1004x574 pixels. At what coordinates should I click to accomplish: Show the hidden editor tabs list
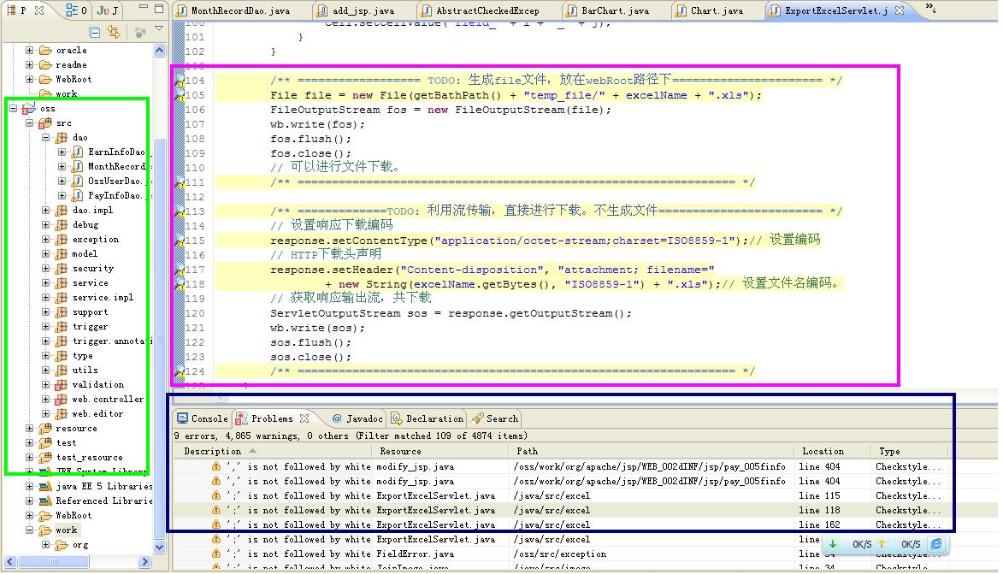point(930,8)
